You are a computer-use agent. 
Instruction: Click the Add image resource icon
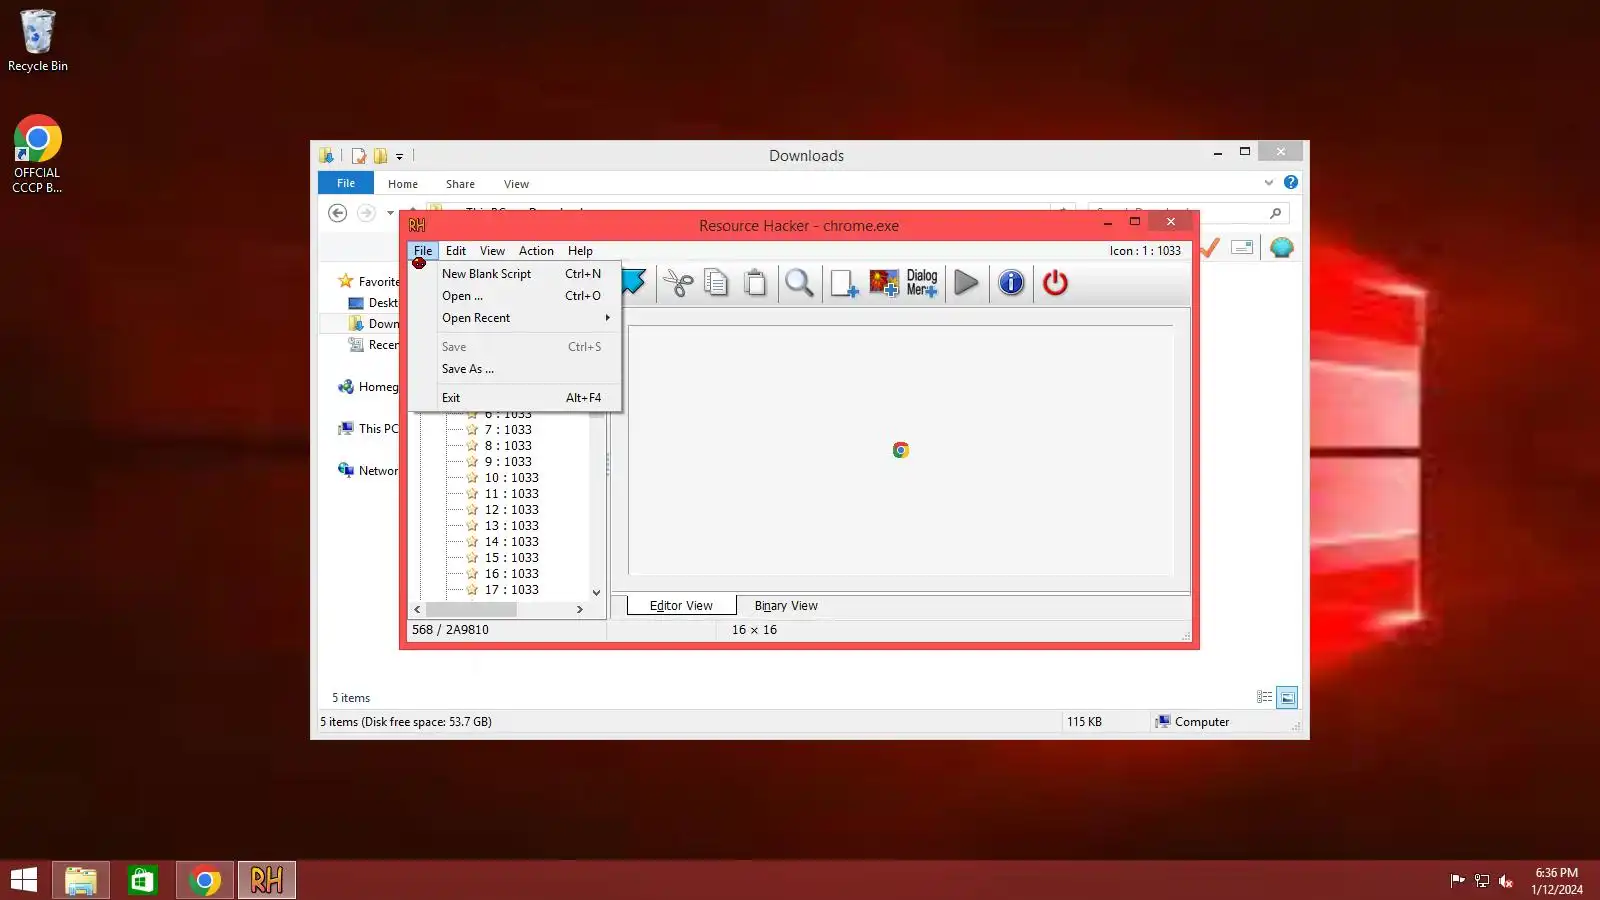coord(884,283)
